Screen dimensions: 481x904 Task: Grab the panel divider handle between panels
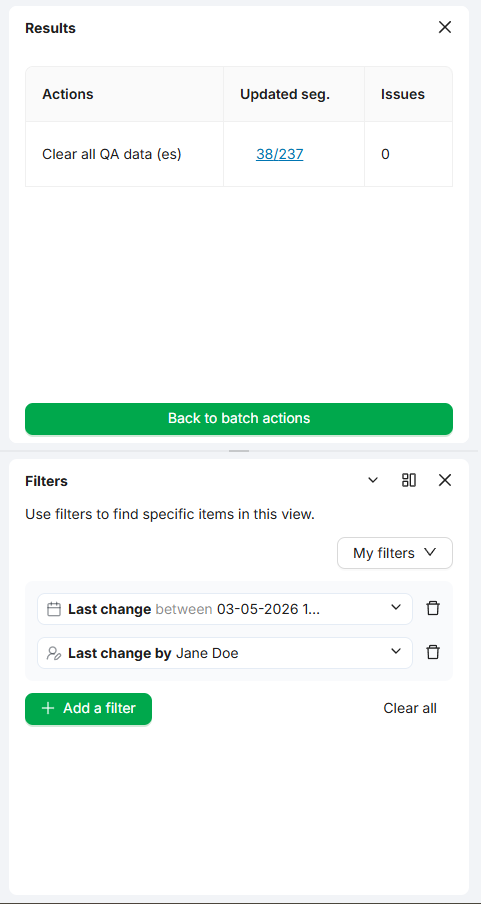coord(239,451)
